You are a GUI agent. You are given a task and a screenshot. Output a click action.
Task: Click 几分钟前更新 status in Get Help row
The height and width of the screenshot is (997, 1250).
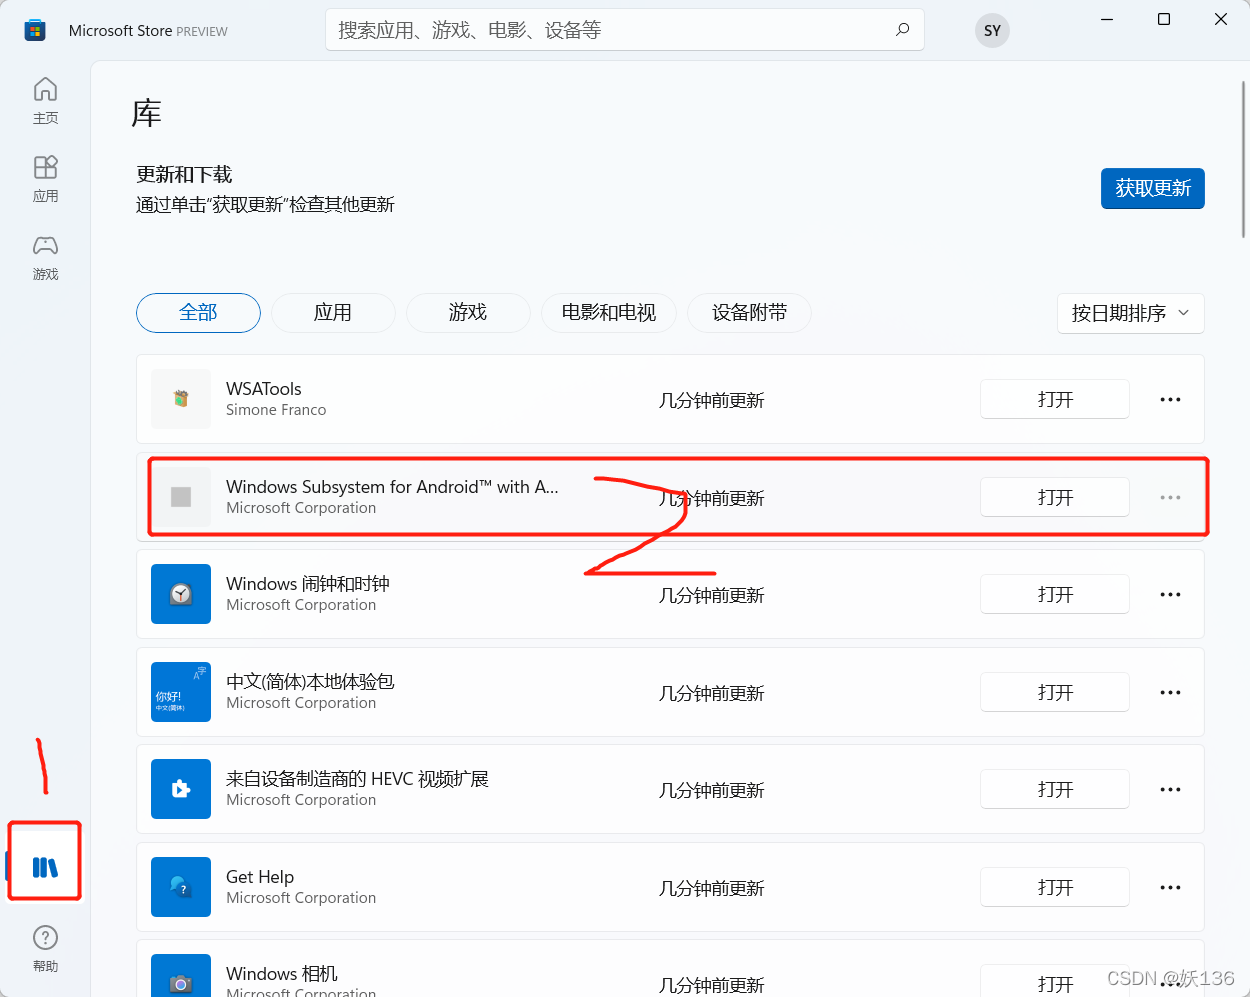pyautogui.click(x=711, y=888)
